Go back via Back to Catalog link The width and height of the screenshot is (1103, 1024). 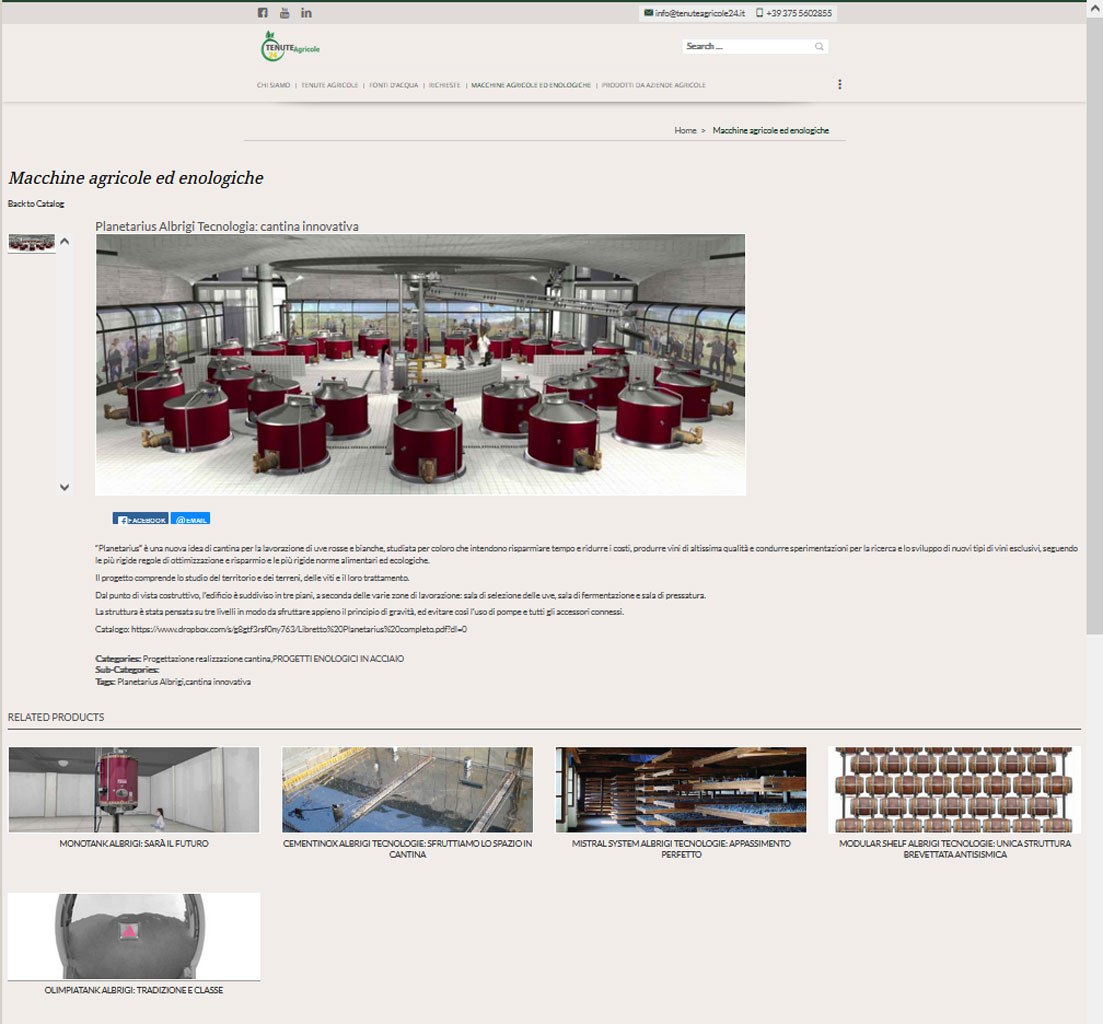(36, 204)
